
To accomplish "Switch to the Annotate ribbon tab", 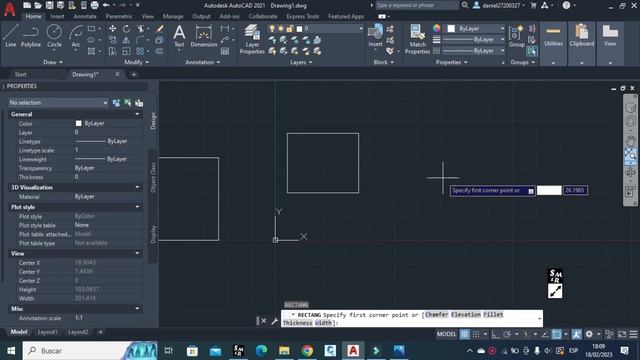I will (x=84, y=16).
